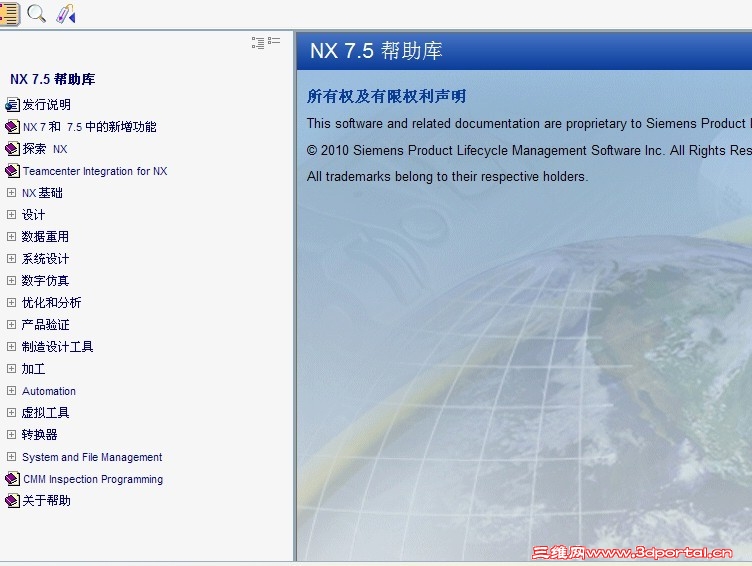
Task: Select System and File Management tree label
Action: [x=92, y=457]
